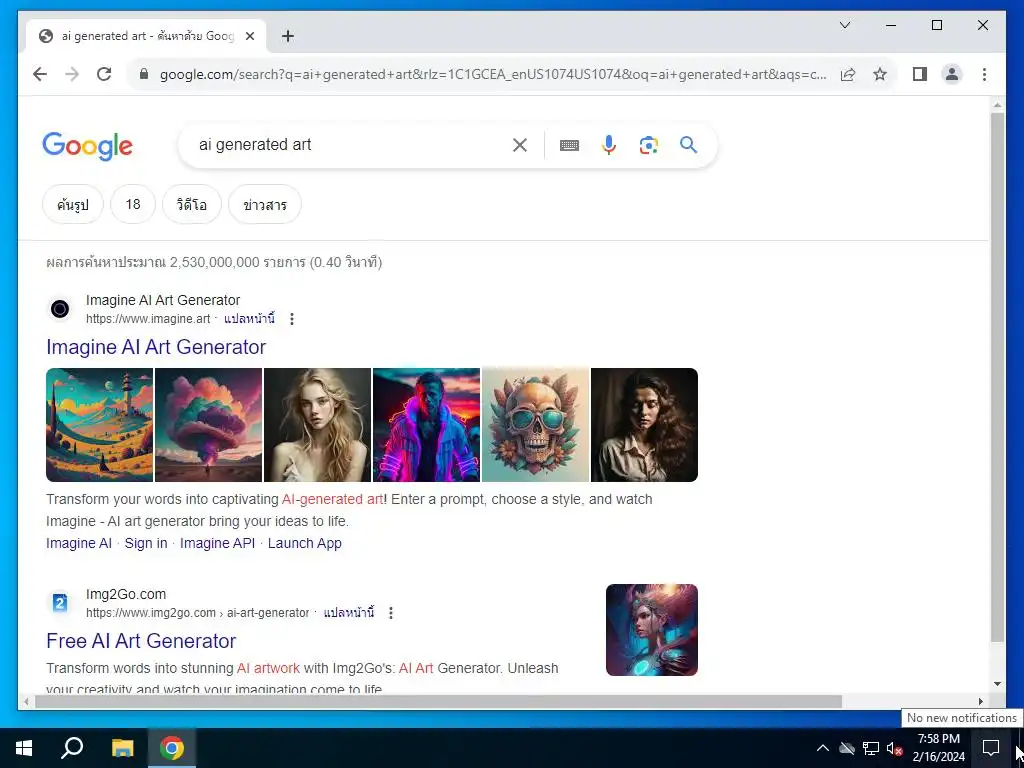Viewport: 1024px width, 768px height.
Task: Open Chrome three-dot menu
Action: tap(984, 74)
